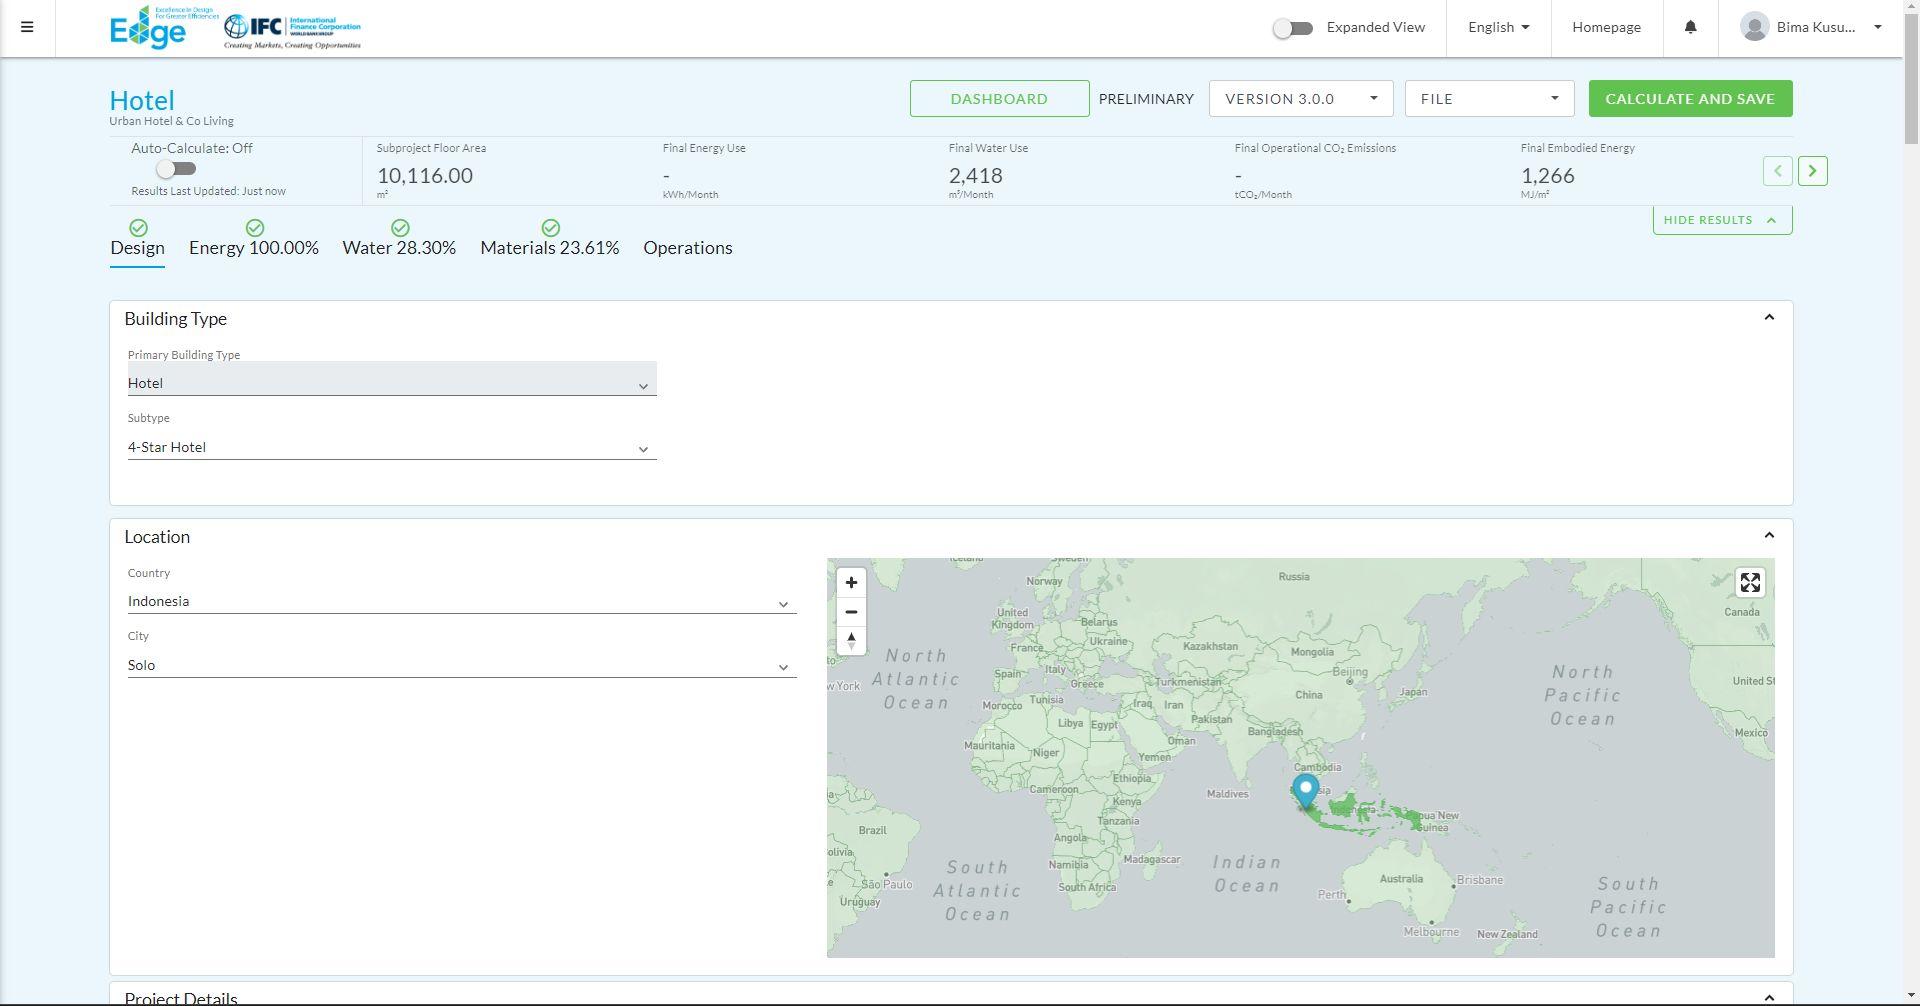Image resolution: width=1920 pixels, height=1006 pixels.
Task: Toggle the Expanded View switch
Action: pos(1292,28)
